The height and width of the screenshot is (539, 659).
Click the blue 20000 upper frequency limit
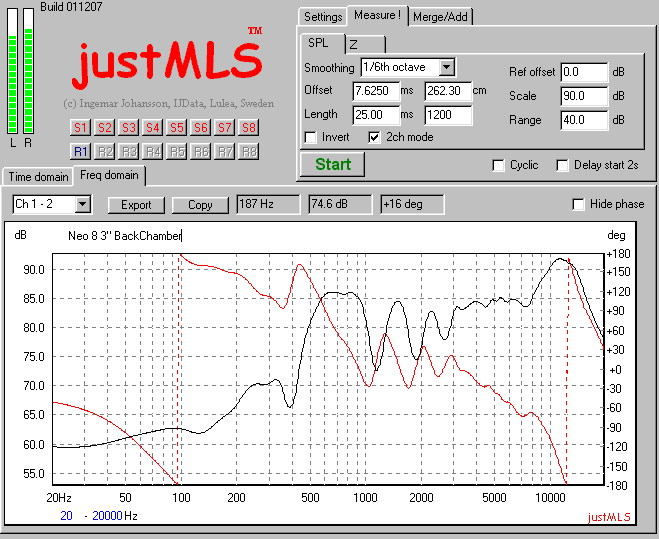click(107, 515)
